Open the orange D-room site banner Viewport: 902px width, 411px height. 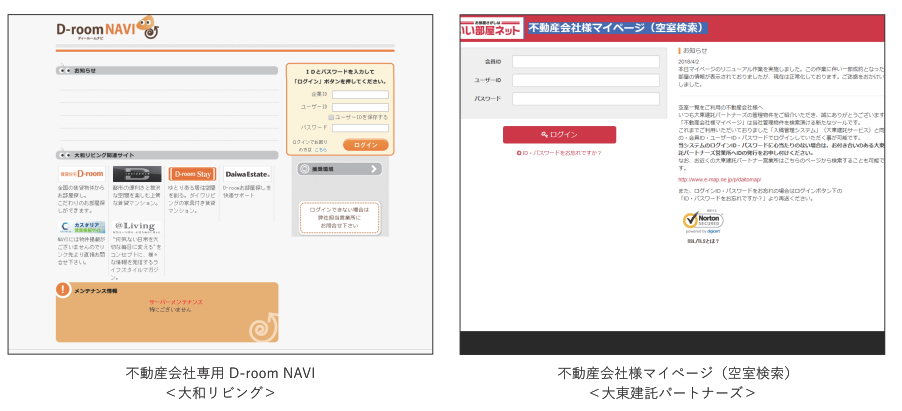click(81, 174)
